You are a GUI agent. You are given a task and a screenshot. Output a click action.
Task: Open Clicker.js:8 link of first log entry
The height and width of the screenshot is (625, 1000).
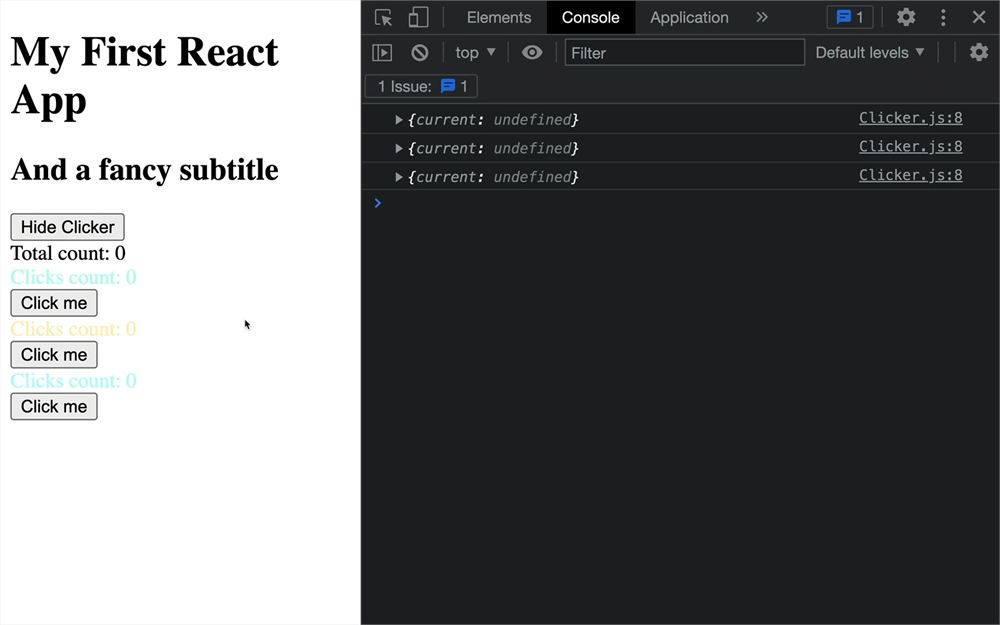coord(911,117)
